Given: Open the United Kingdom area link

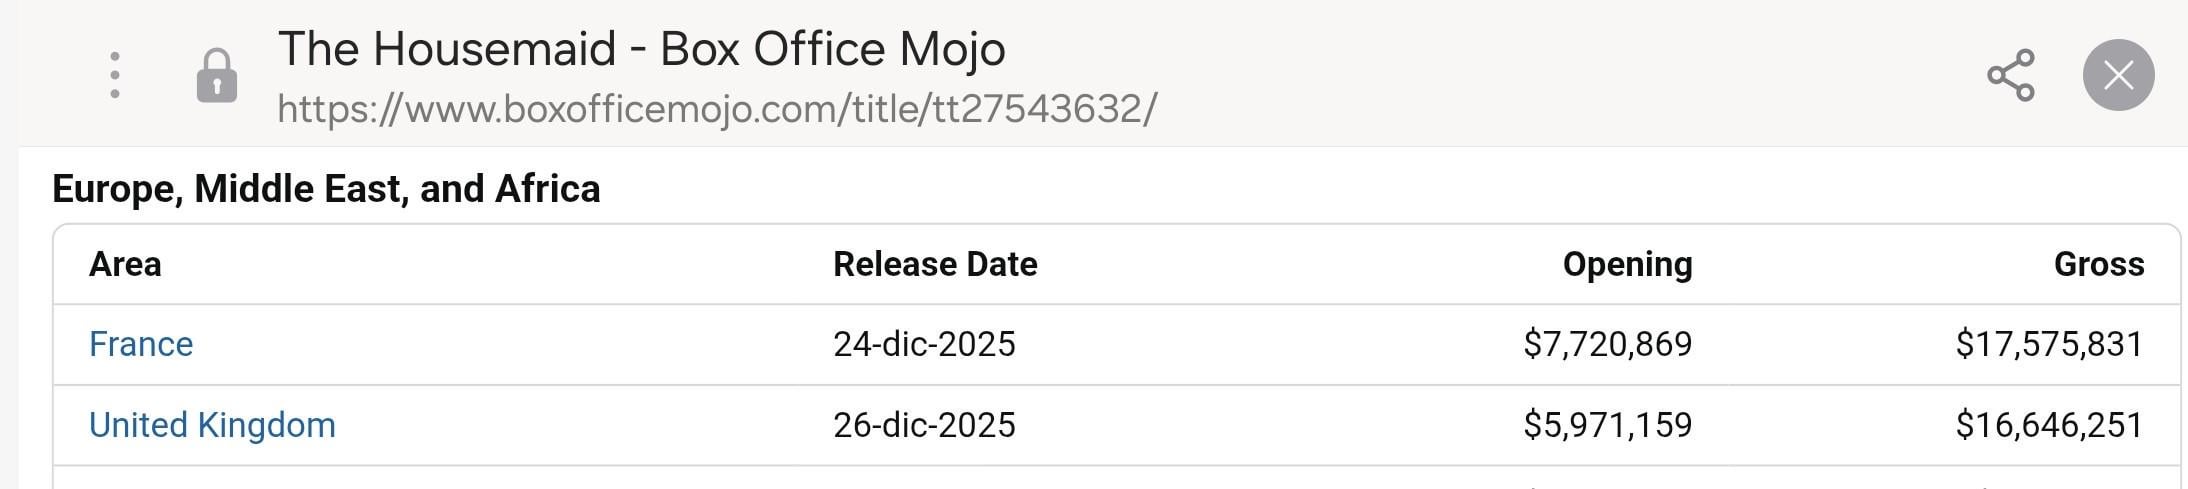Looking at the screenshot, I should pyautogui.click(x=212, y=425).
